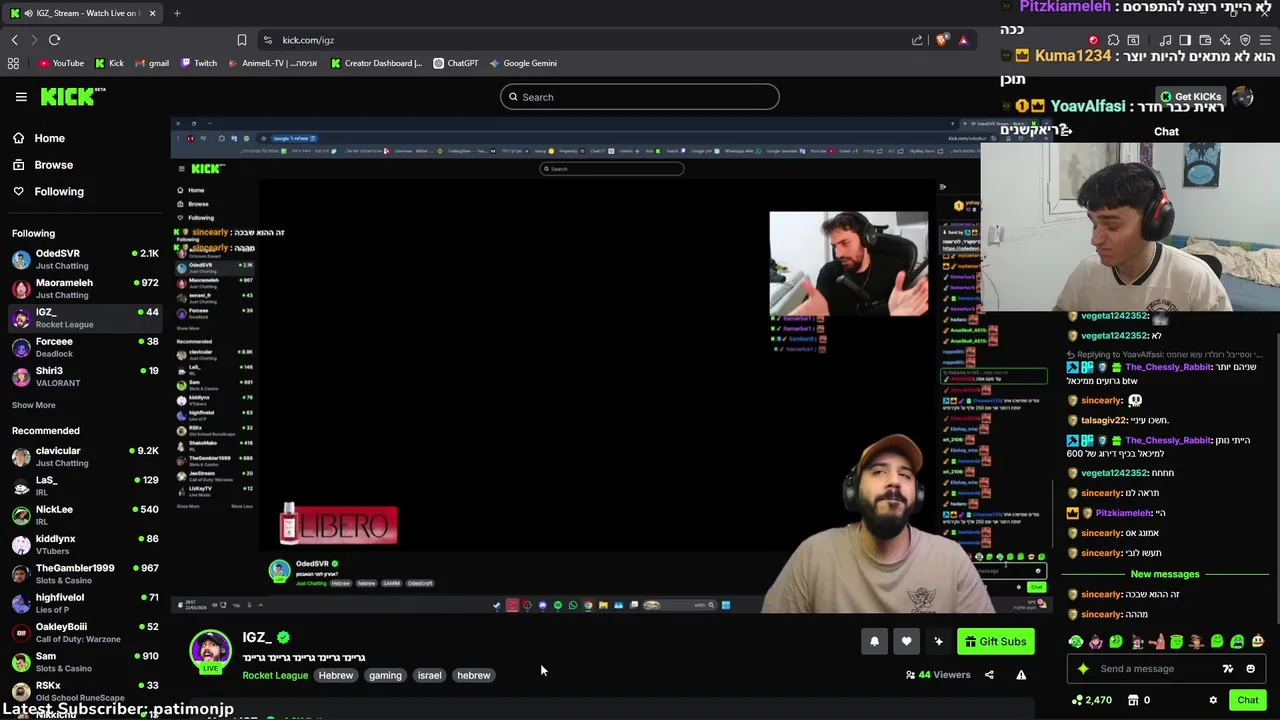Report the stream with warning icon
Screen dimensions: 1280x720
coord(1021,675)
